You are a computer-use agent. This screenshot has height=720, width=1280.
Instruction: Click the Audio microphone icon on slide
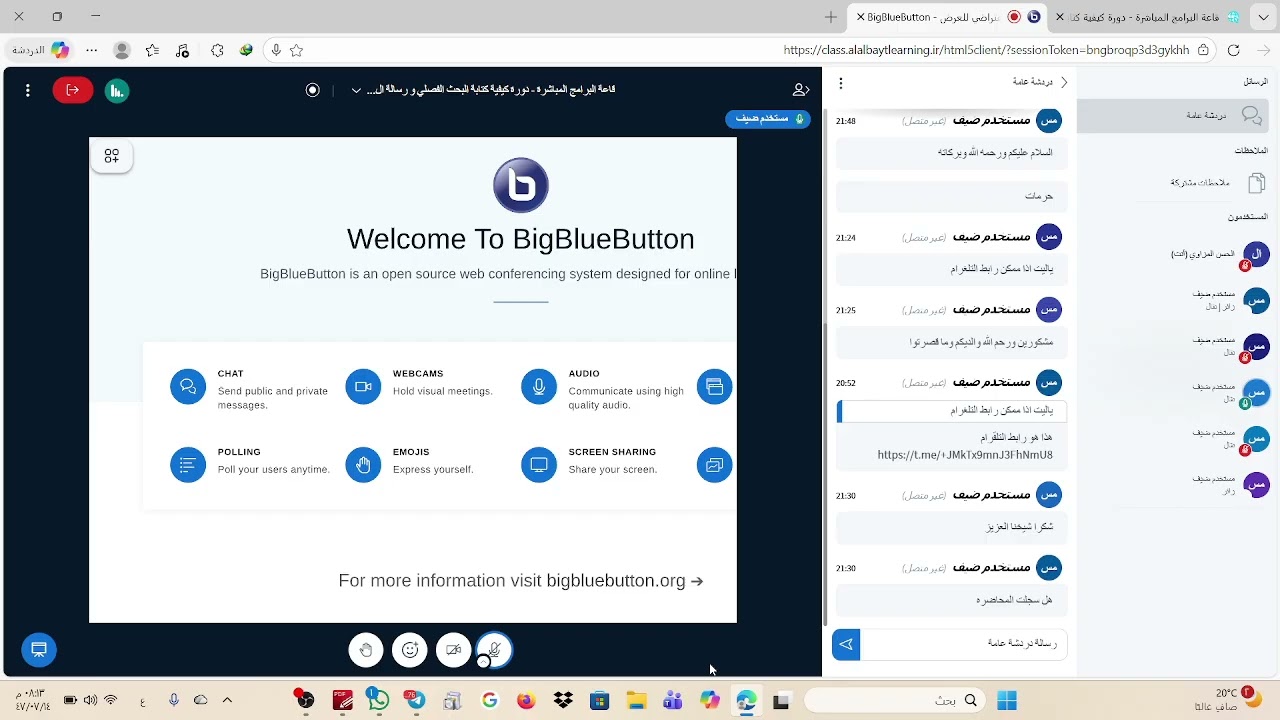(x=539, y=387)
